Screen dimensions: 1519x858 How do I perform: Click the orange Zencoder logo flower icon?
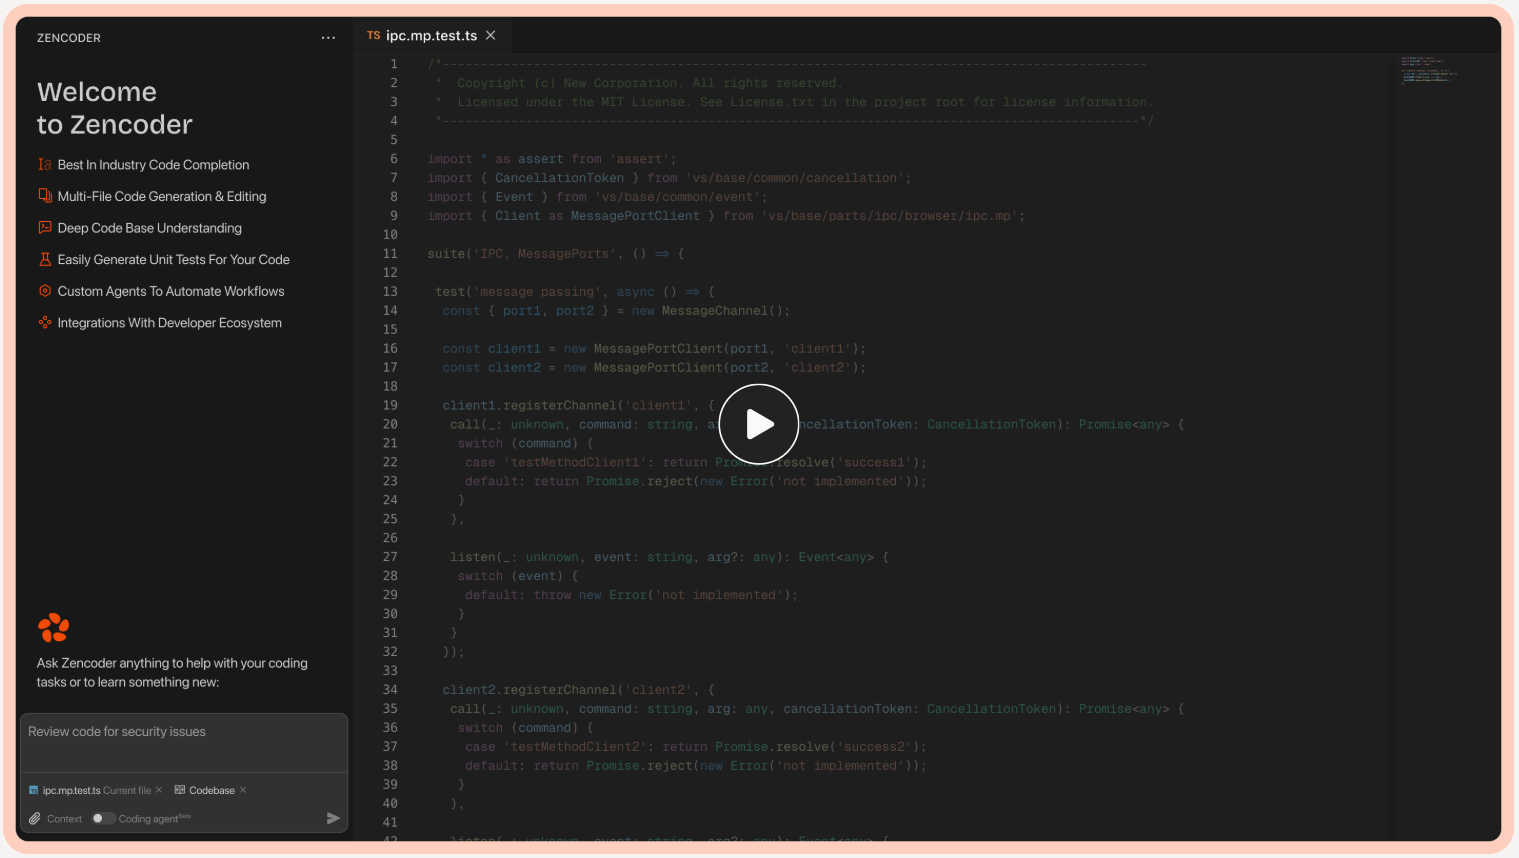pyautogui.click(x=53, y=627)
